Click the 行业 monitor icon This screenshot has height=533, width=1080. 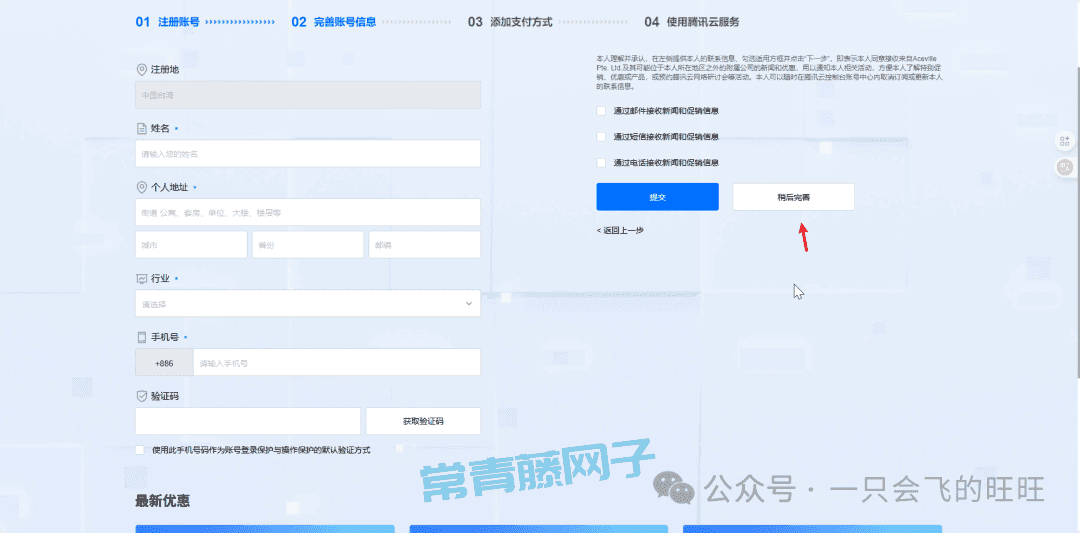click(x=142, y=278)
